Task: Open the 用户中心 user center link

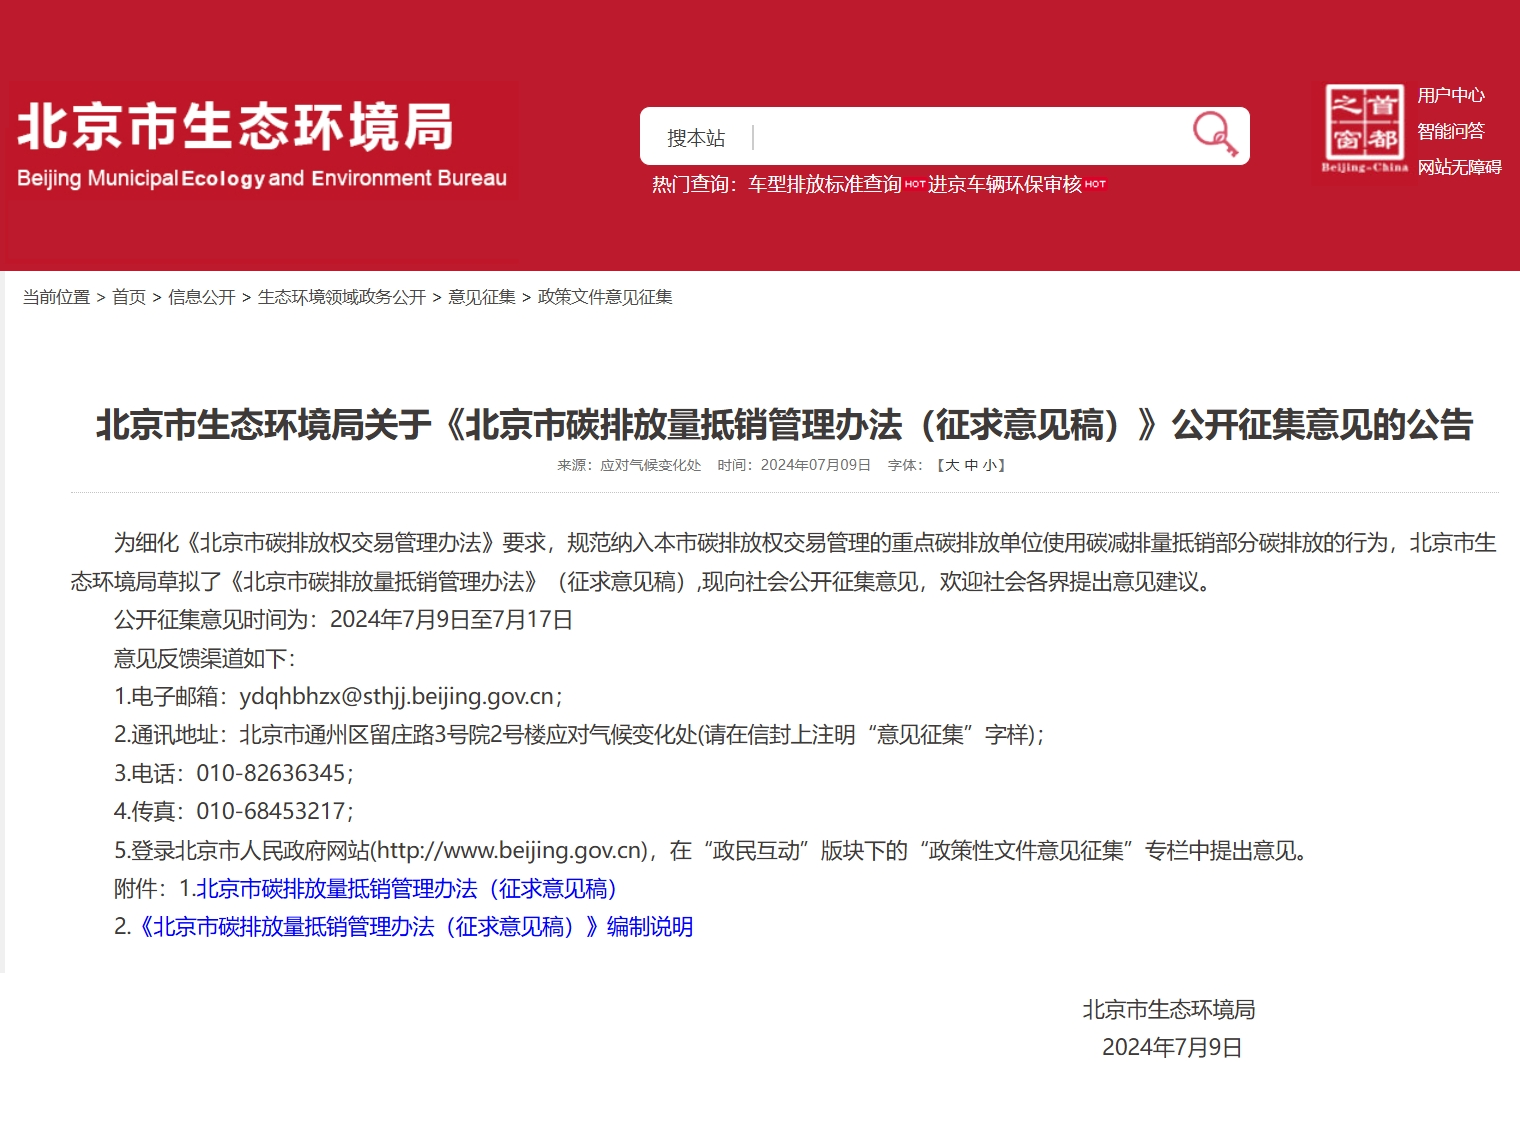Action: click(x=1450, y=95)
